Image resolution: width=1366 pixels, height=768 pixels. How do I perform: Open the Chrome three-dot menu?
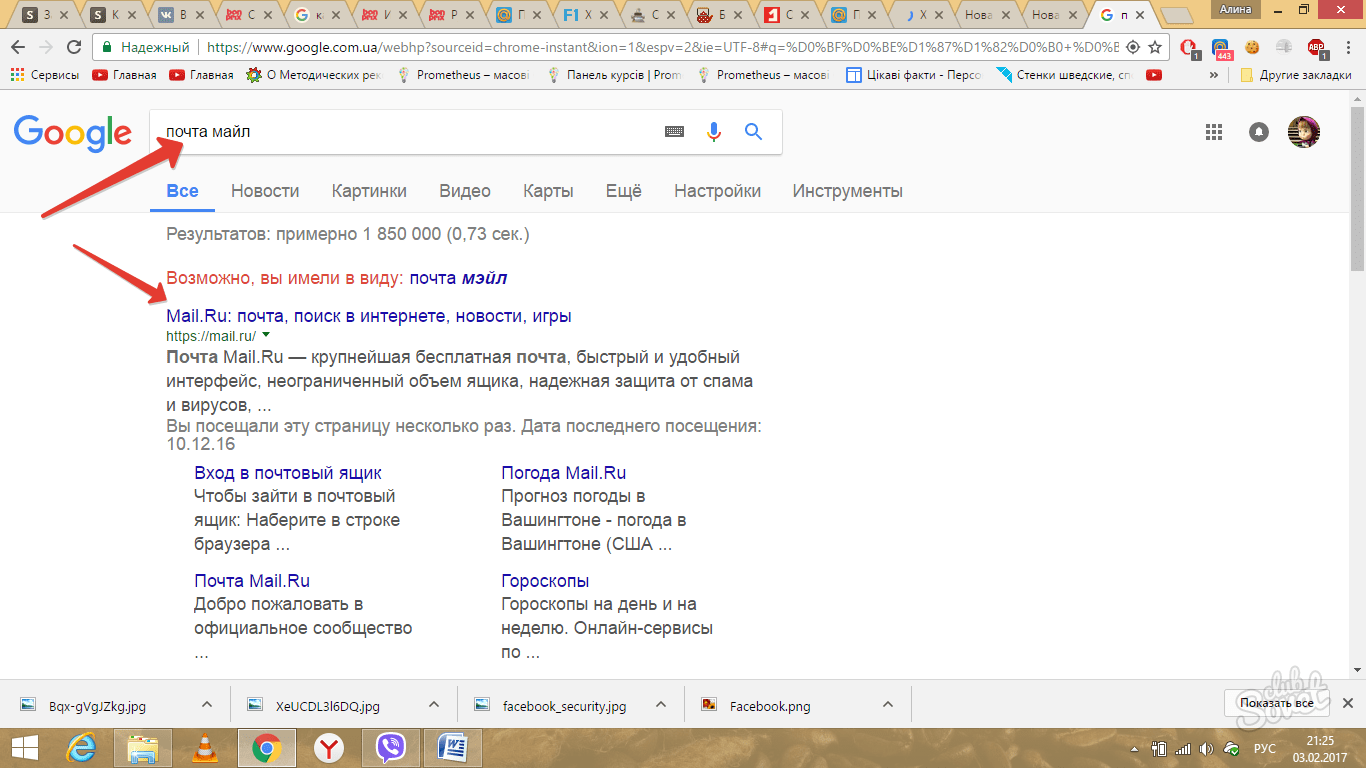point(1349,47)
